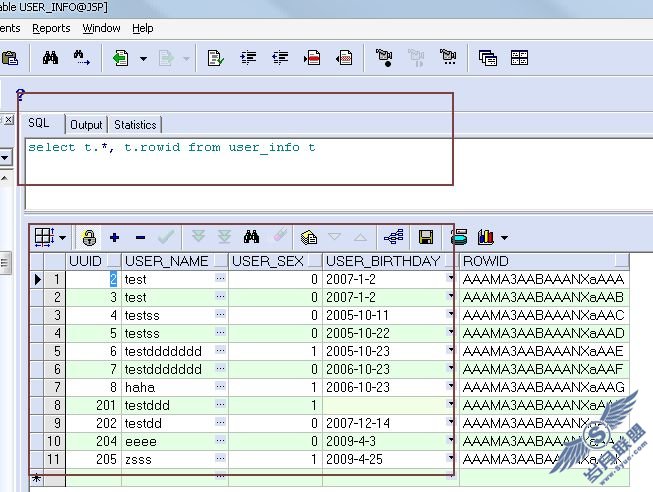
Task: Click the Find next binoculars-arrow icon
Action: [x=81, y=57]
